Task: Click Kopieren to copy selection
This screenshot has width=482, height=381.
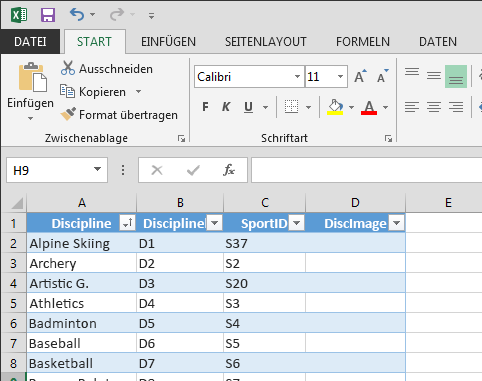Action: click(93, 92)
